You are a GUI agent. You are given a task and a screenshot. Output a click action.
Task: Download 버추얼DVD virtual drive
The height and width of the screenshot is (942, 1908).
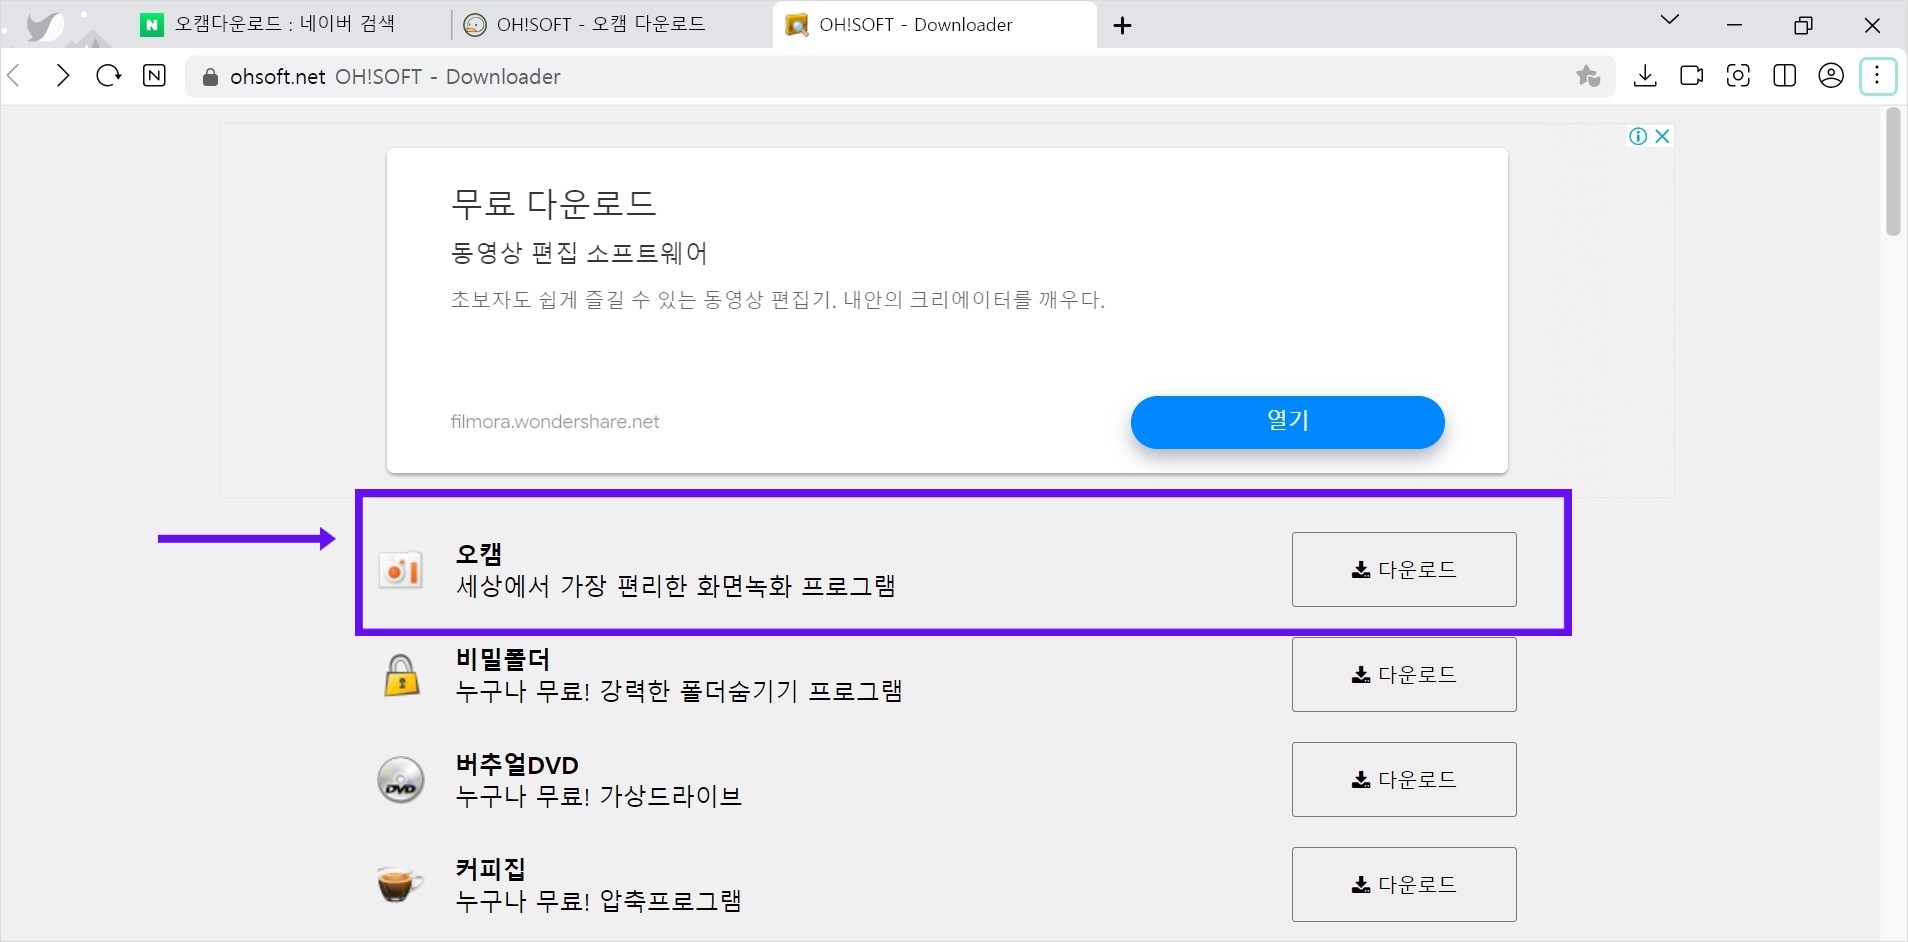pyautogui.click(x=1404, y=779)
